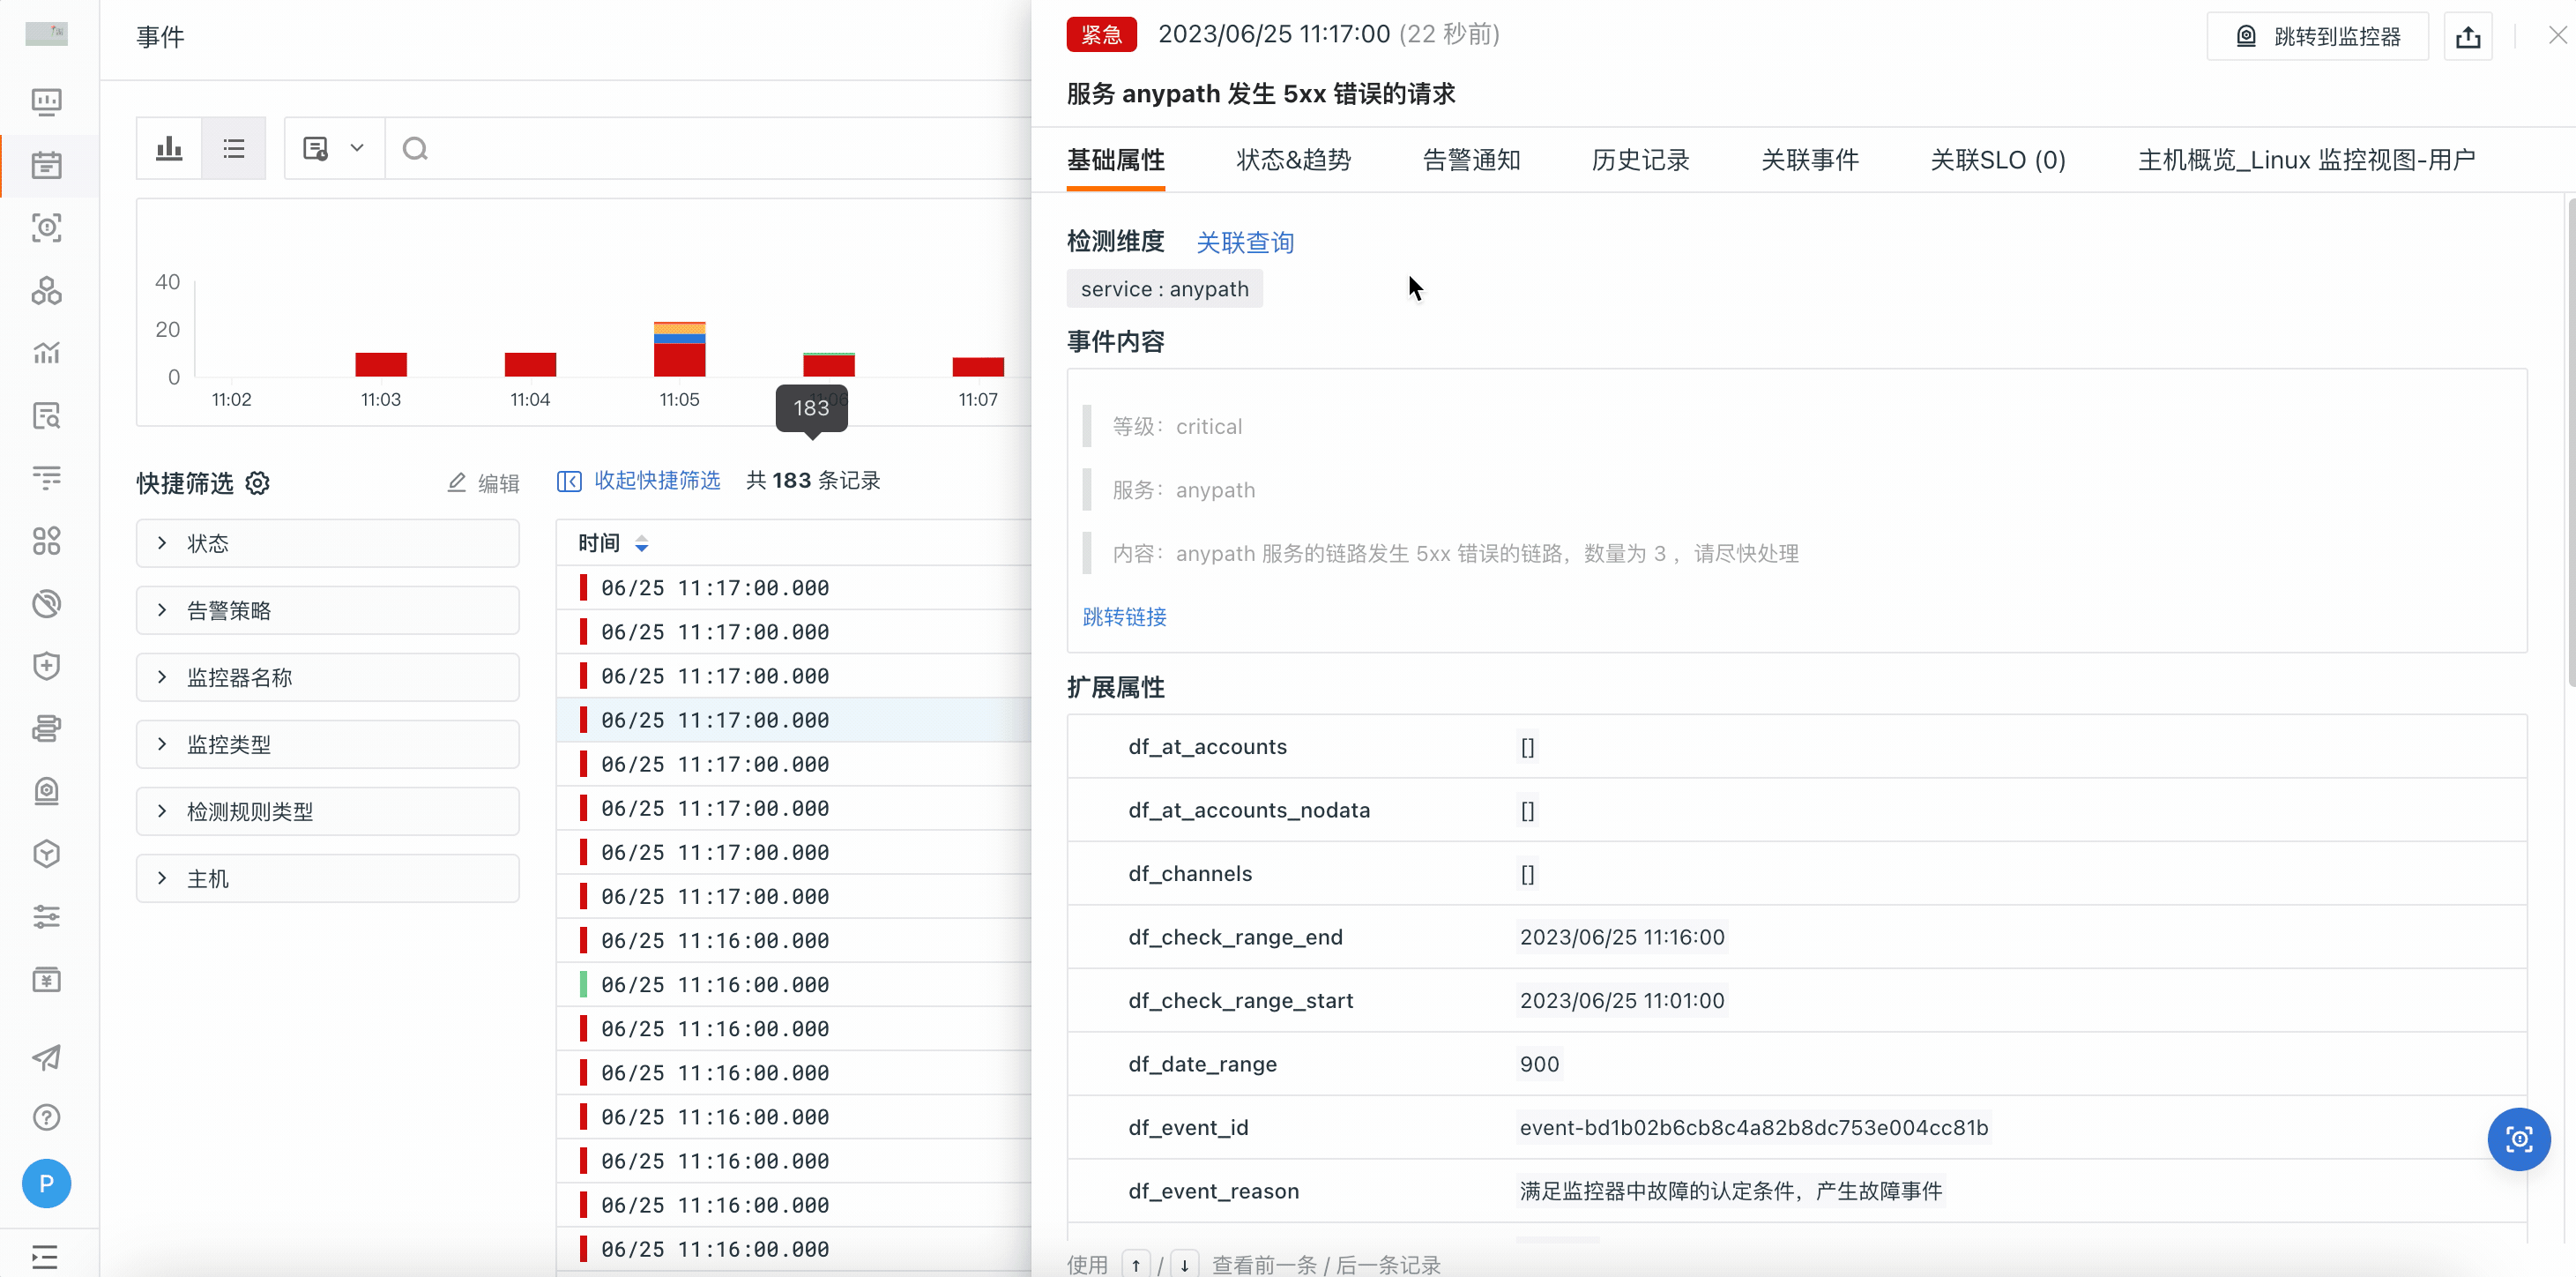2576x1277 pixels.
Task: Click the df_date_range value 900
Action: coord(1539,1064)
